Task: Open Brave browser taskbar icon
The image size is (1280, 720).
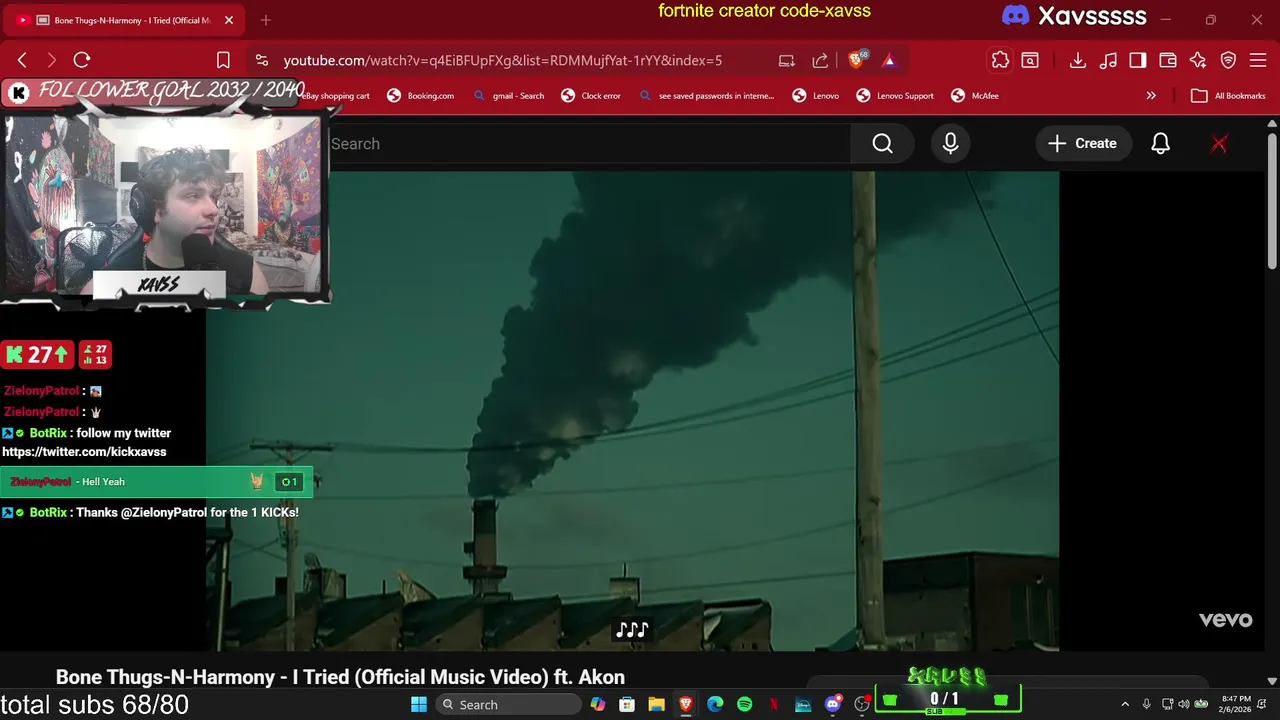Action: pos(686,704)
